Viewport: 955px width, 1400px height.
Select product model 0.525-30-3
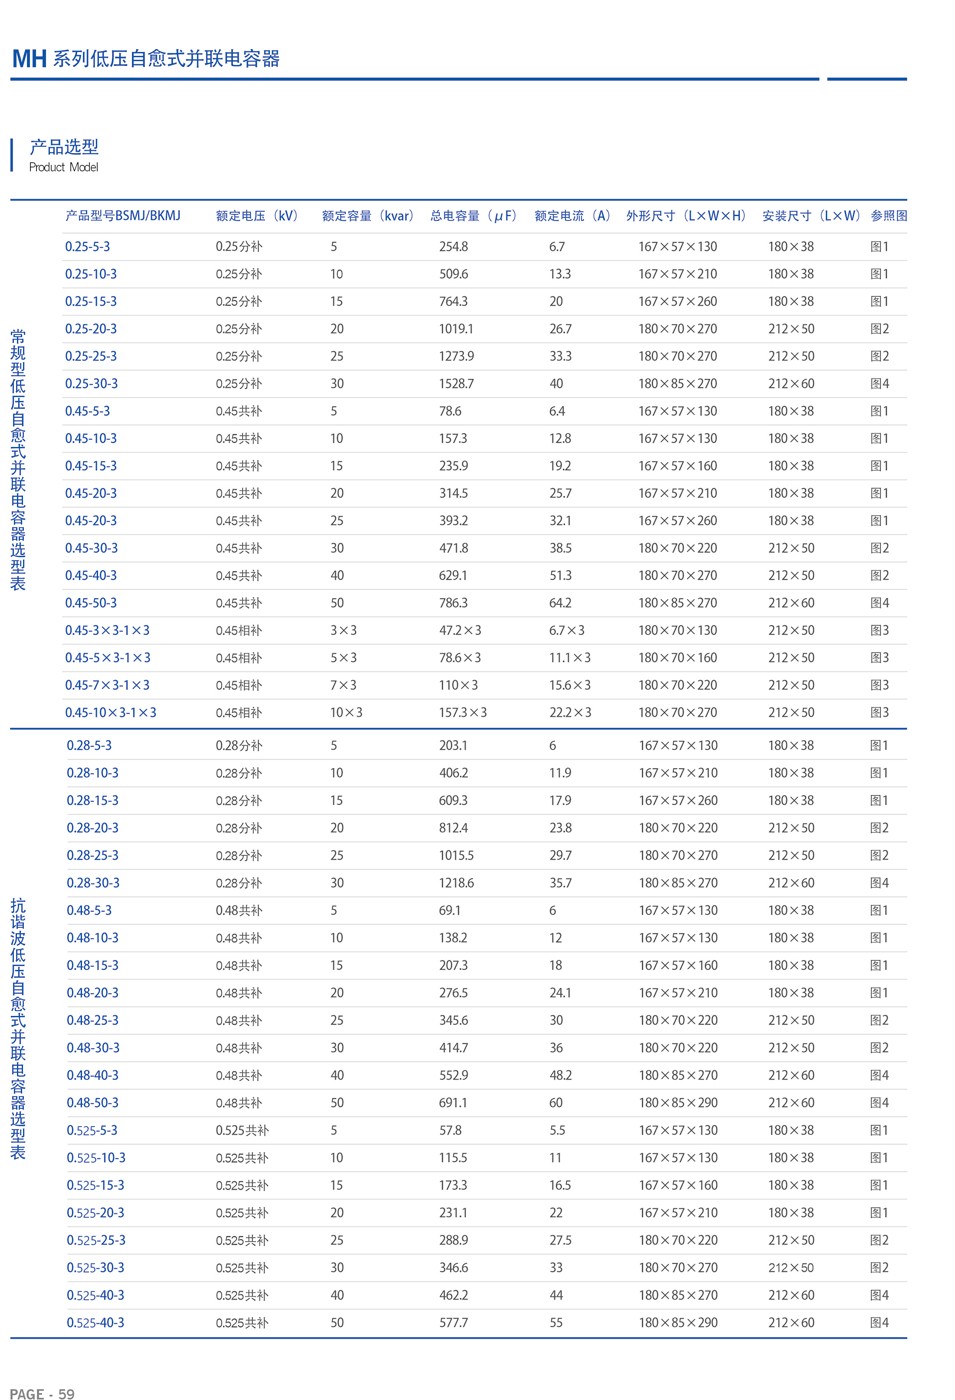tap(96, 1268)
